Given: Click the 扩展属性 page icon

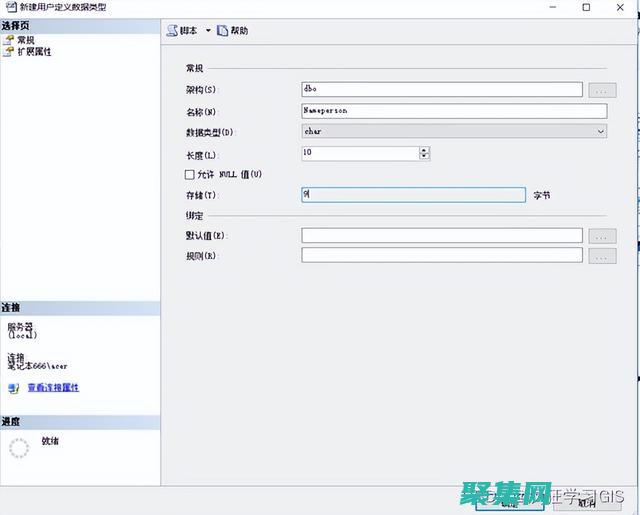Looking at the screenshot, I should [x=8, y=52].
